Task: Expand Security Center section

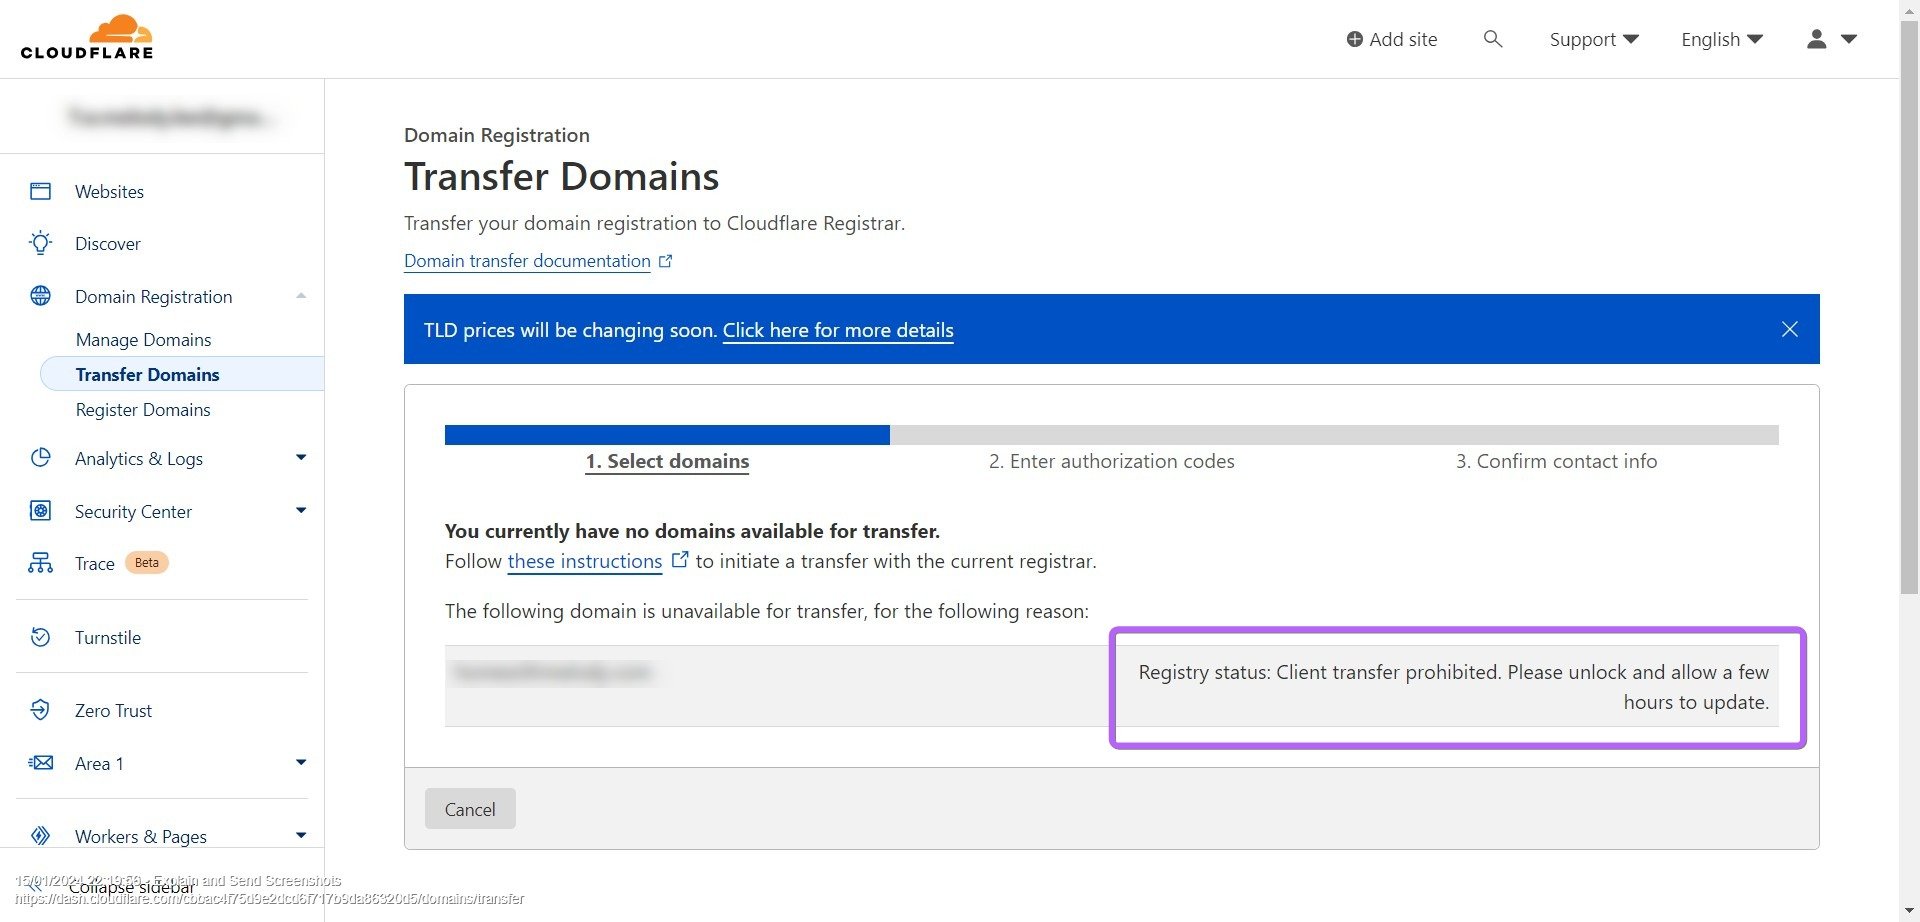Action: 301,511
